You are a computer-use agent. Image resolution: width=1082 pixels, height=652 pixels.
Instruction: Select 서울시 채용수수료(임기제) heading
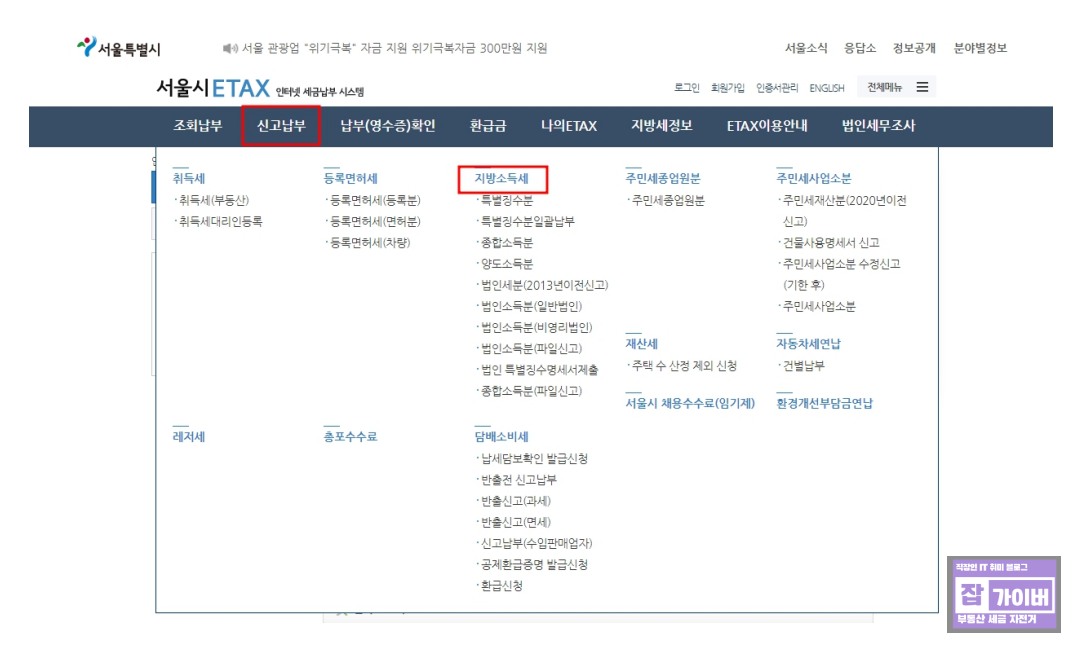pyautogui.click(x=690, y=403)
